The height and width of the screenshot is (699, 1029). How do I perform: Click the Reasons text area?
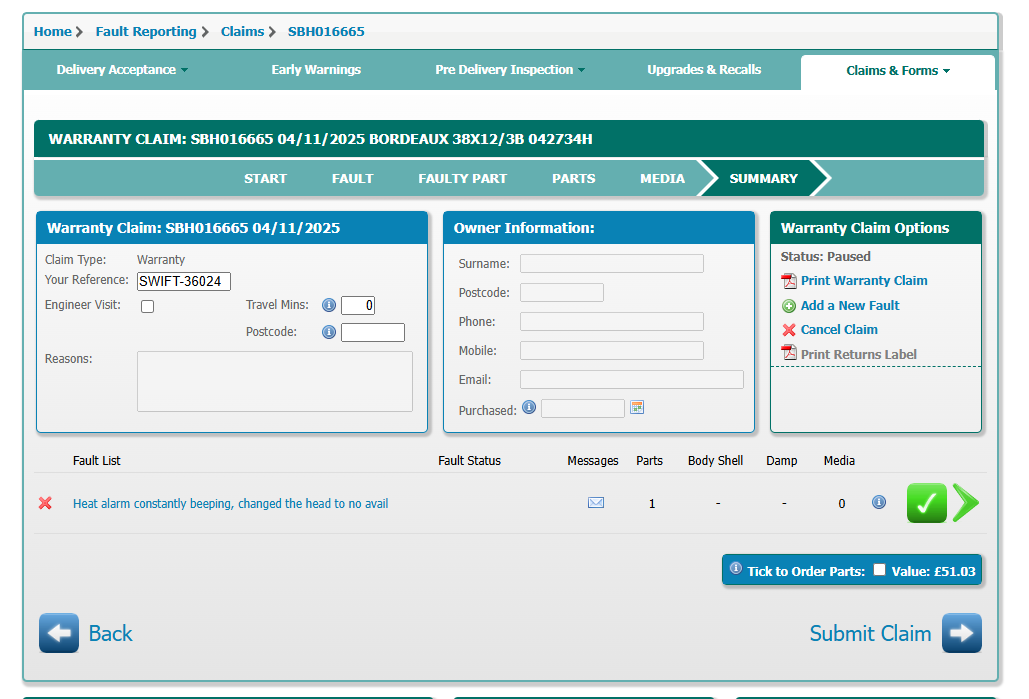[275, 381]
